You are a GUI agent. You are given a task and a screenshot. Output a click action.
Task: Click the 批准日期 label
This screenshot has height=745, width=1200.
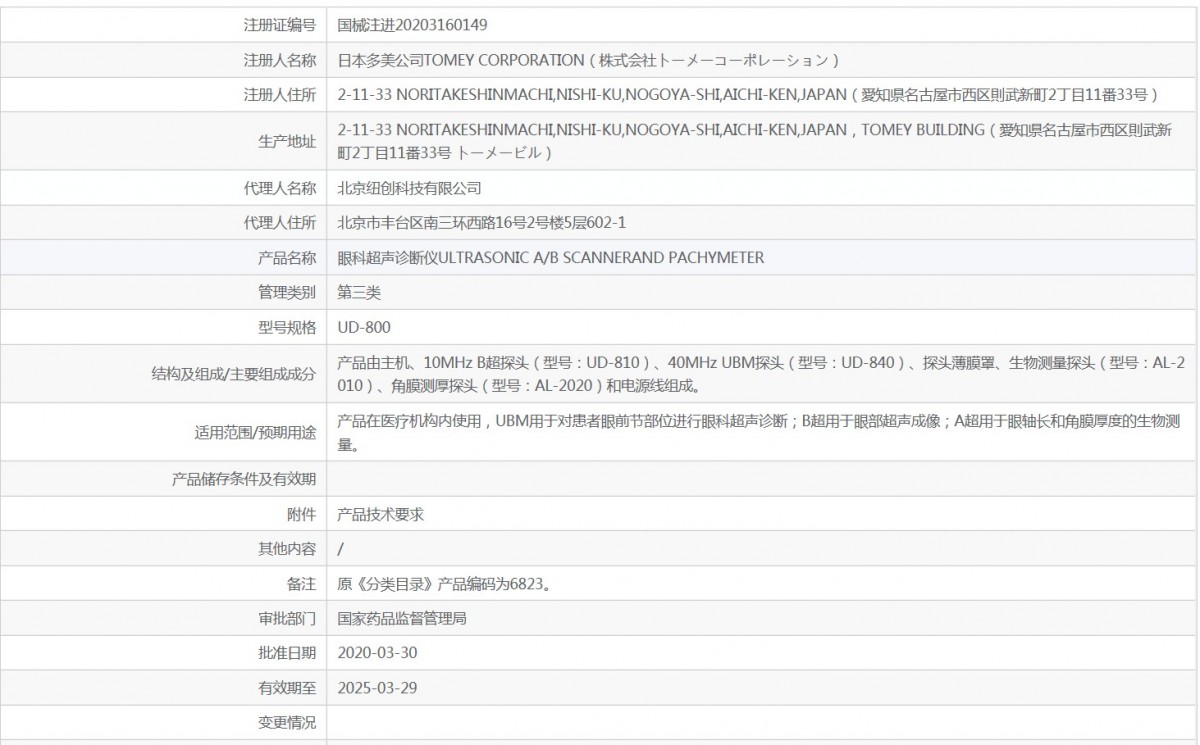[286, 653]
